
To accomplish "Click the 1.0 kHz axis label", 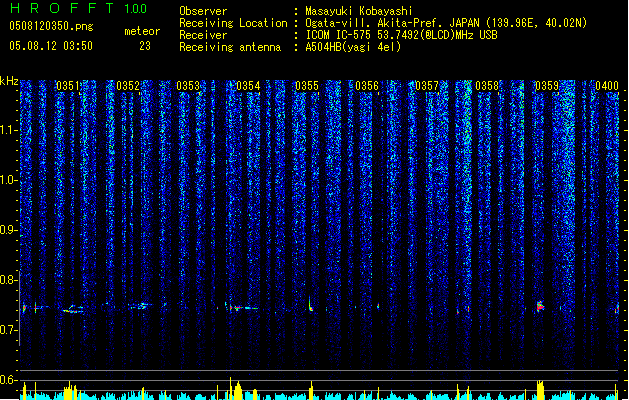I will [x=9, y=180].
